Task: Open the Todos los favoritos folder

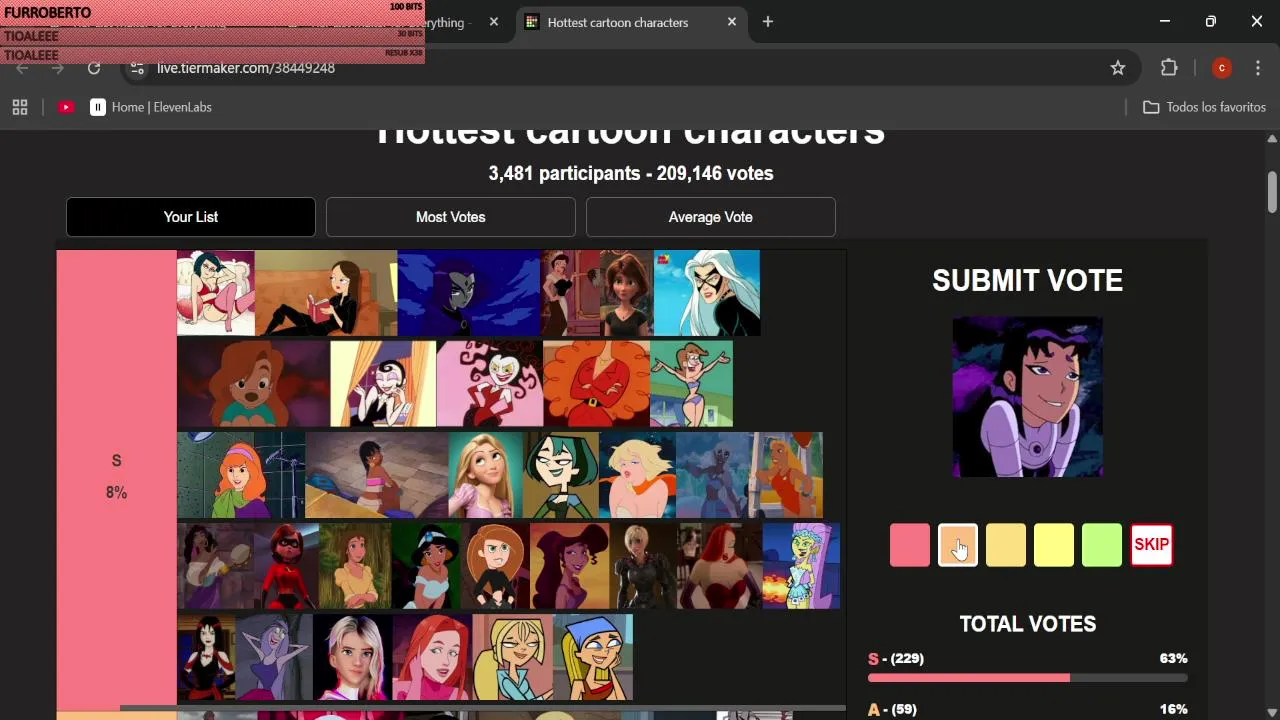Action: [1204, 107]
